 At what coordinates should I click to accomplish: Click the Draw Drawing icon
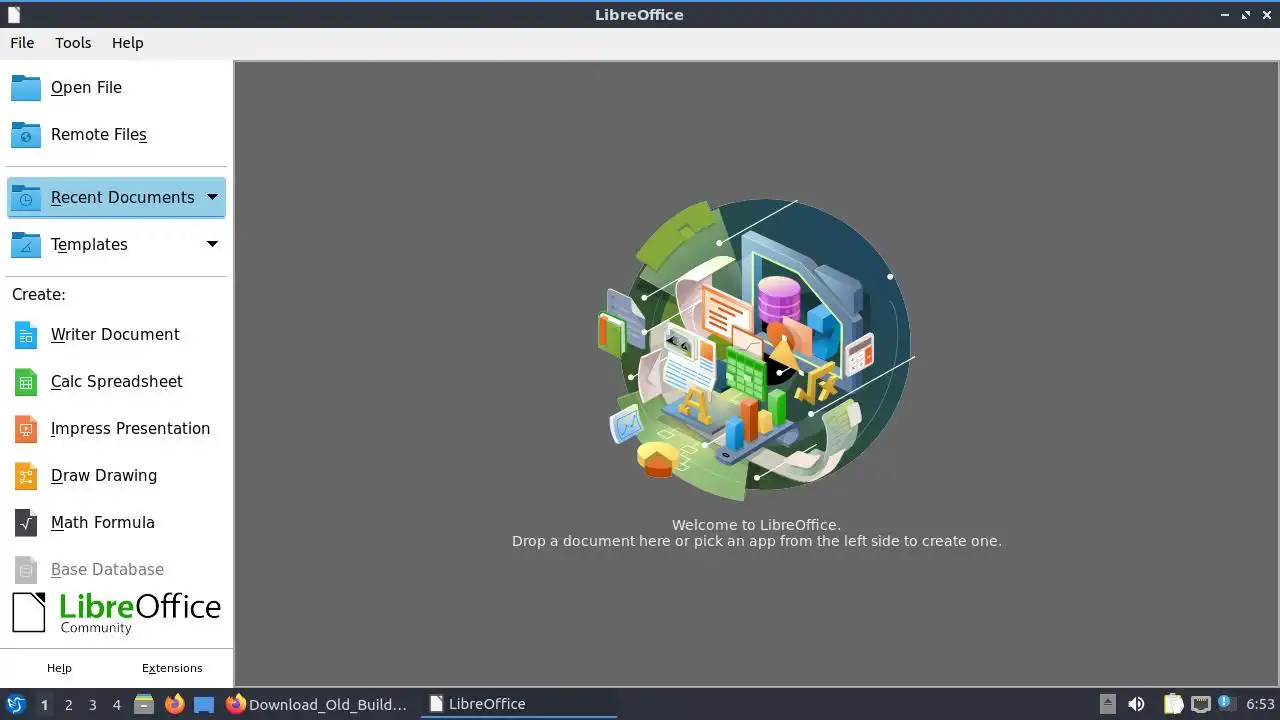26,476
